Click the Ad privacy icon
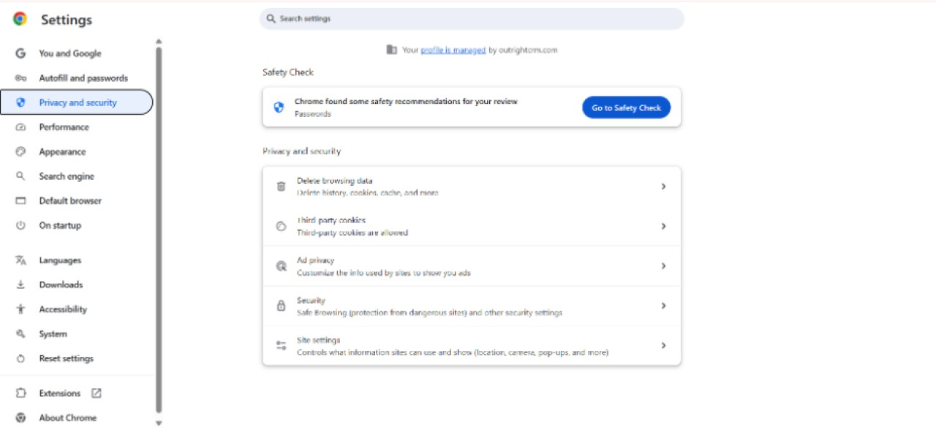Screen dimensions: 936x438 click(x=281, y=266)
